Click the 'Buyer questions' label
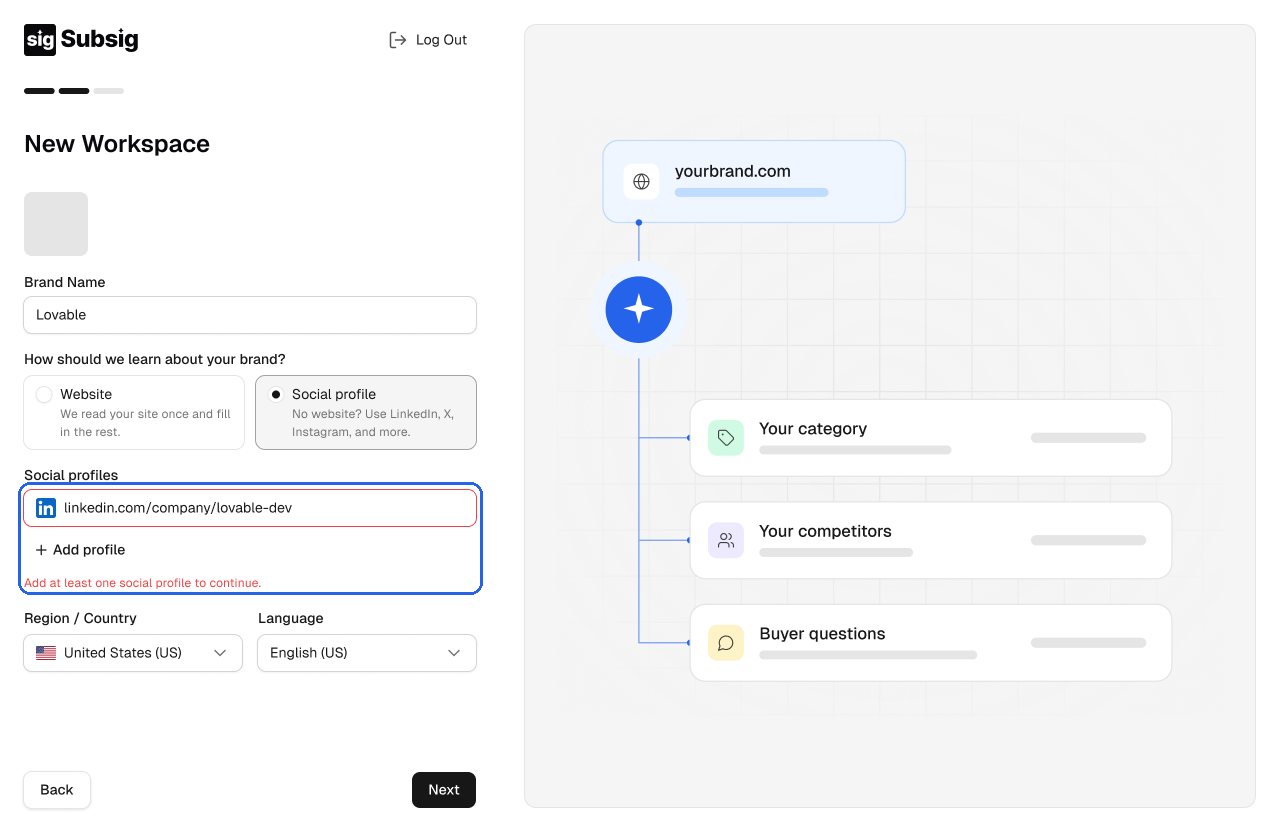Screen dimensions: 1280x832 point(822,634)
